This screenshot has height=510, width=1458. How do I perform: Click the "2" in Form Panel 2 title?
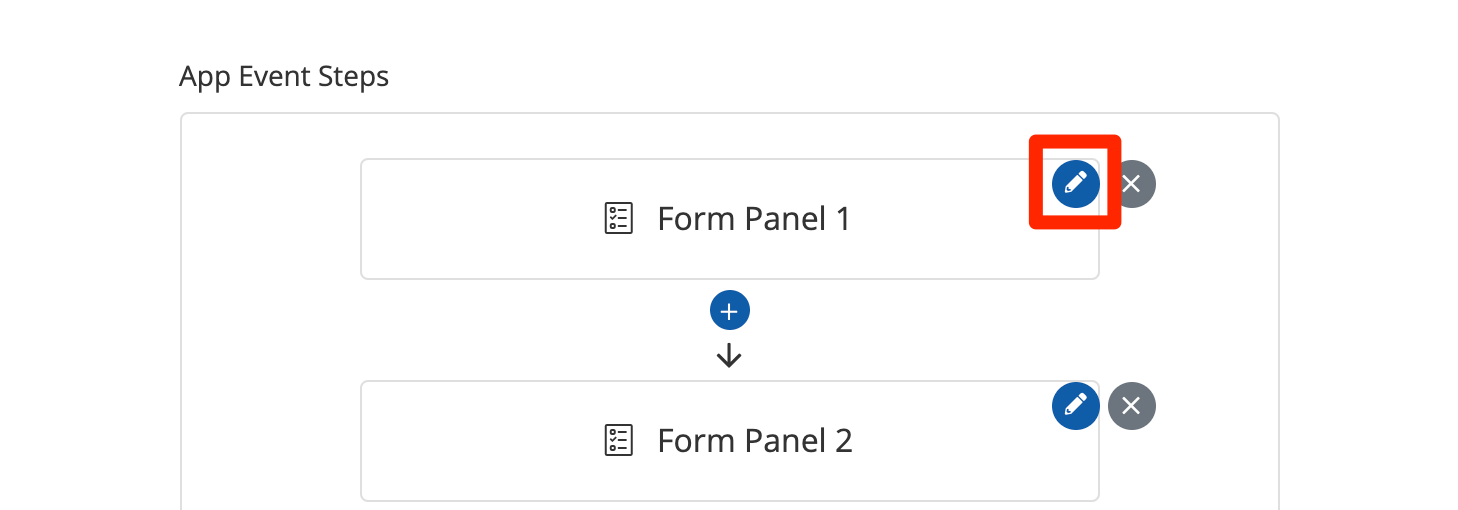coord(842,440)
